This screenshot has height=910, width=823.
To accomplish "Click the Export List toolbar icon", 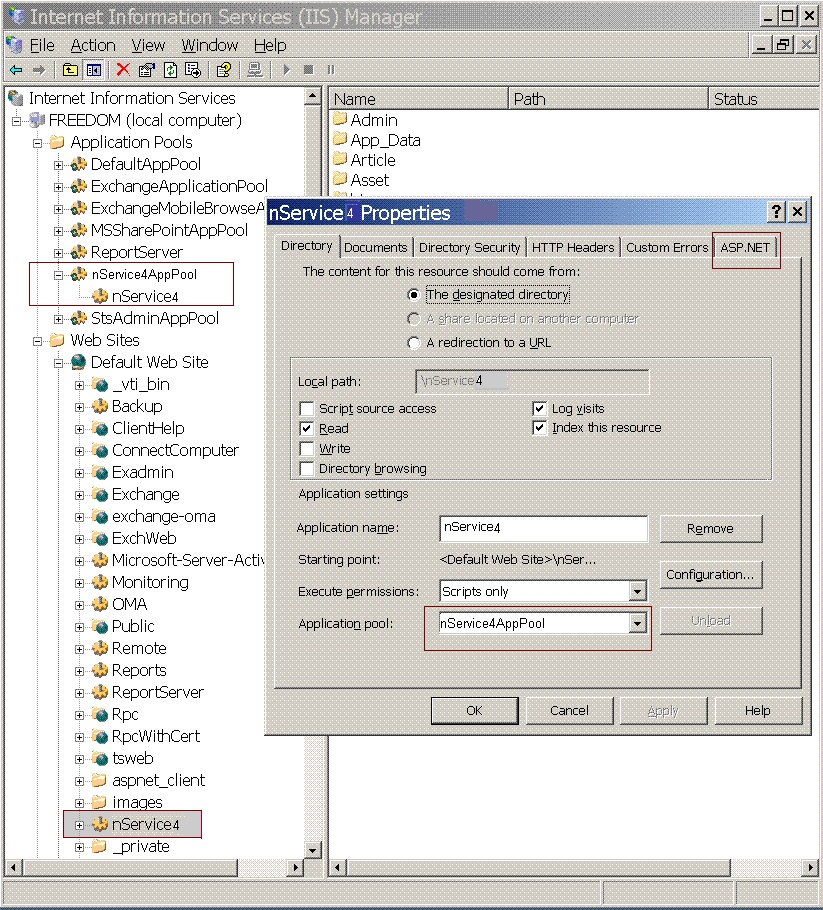I will (x=193, y=70).
